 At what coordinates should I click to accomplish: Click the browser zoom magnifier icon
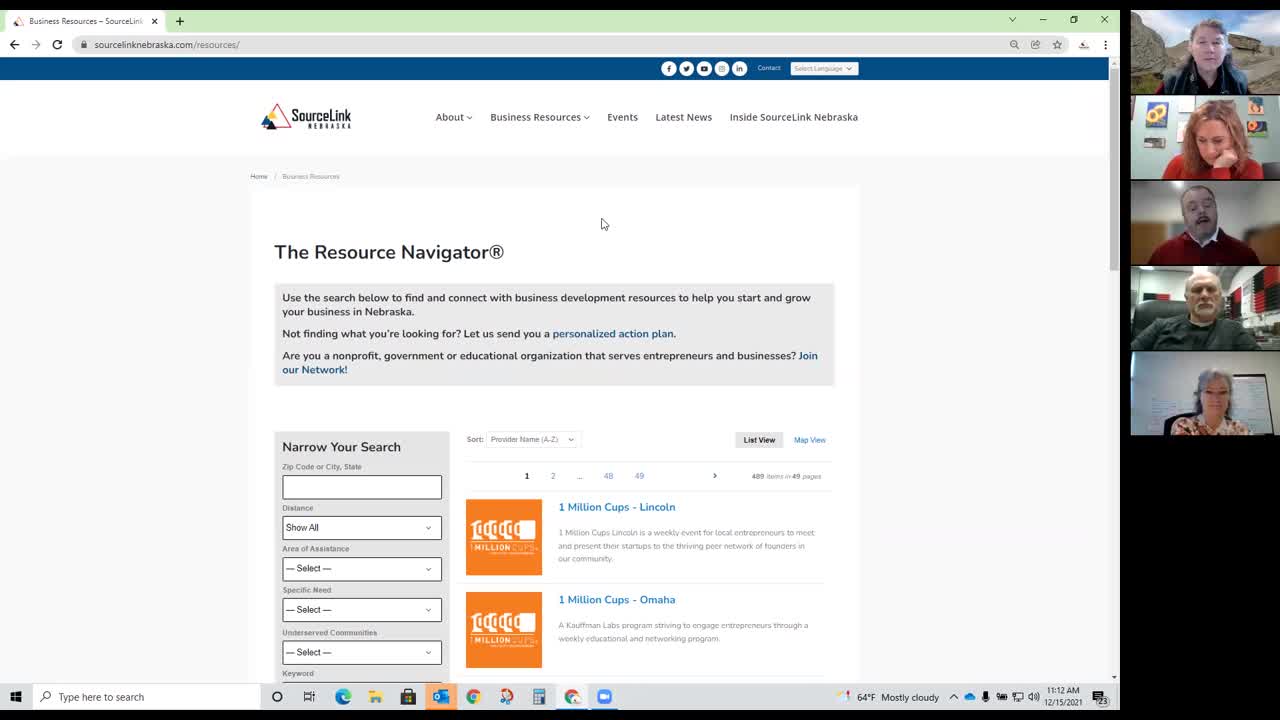point(1014,44)
